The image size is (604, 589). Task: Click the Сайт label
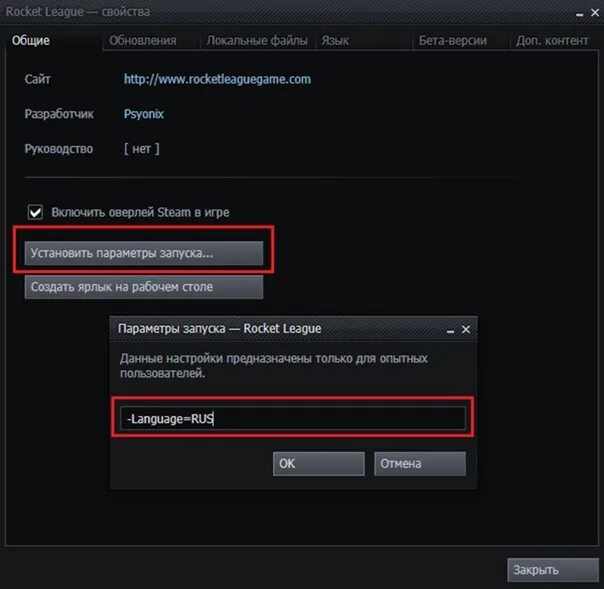(x=37, y=79)
